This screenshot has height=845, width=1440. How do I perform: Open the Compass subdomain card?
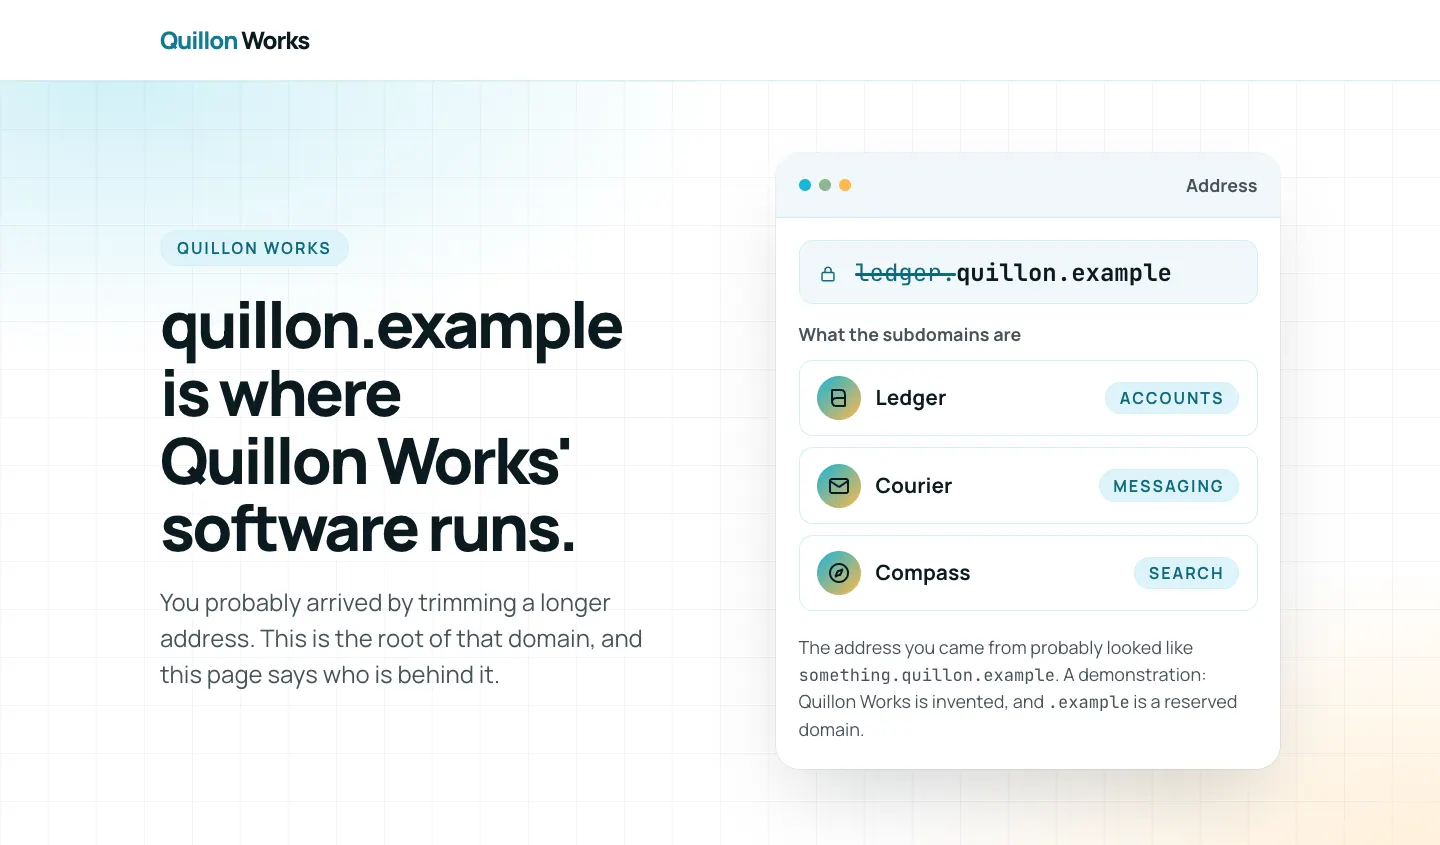(1028, 573)
